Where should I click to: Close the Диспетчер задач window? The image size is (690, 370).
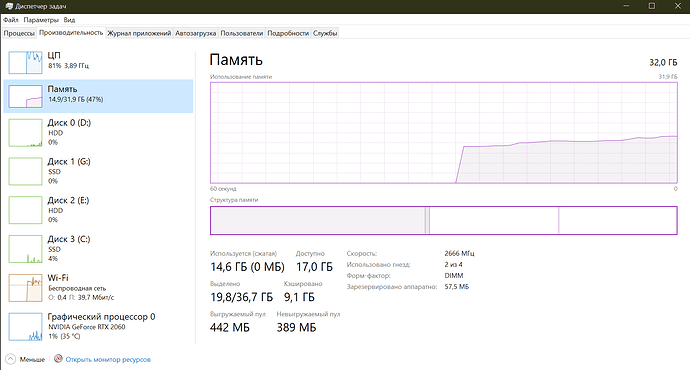click(678, 6)
